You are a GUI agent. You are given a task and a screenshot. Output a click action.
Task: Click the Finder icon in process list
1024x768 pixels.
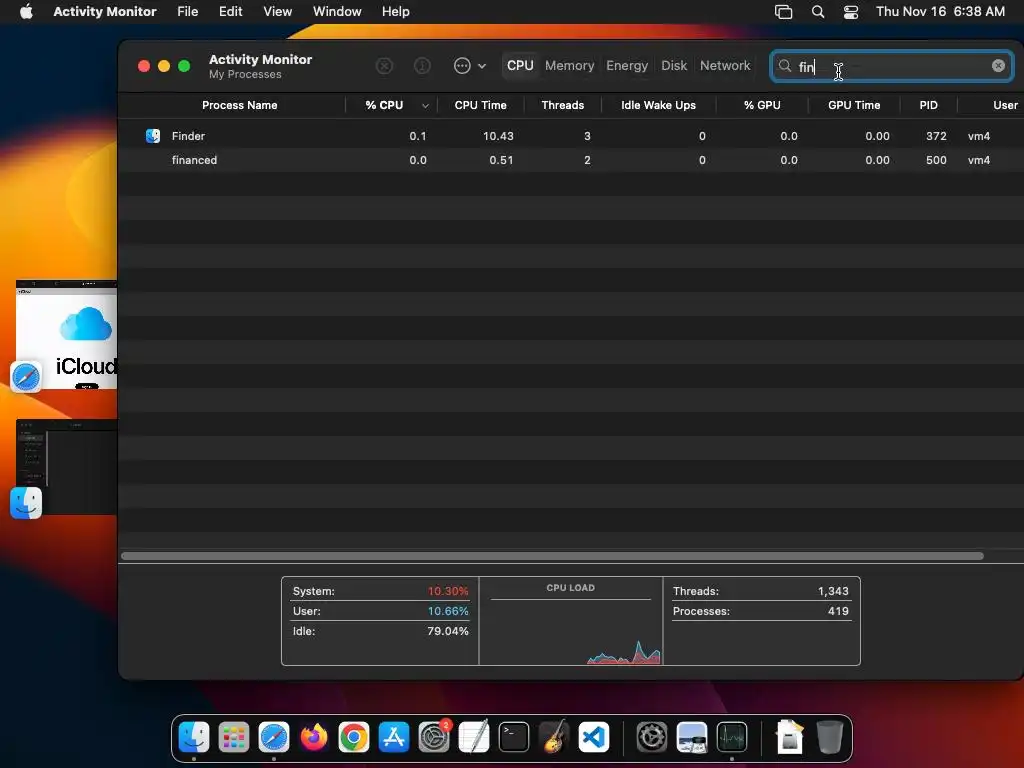click(x=153, y=136)
